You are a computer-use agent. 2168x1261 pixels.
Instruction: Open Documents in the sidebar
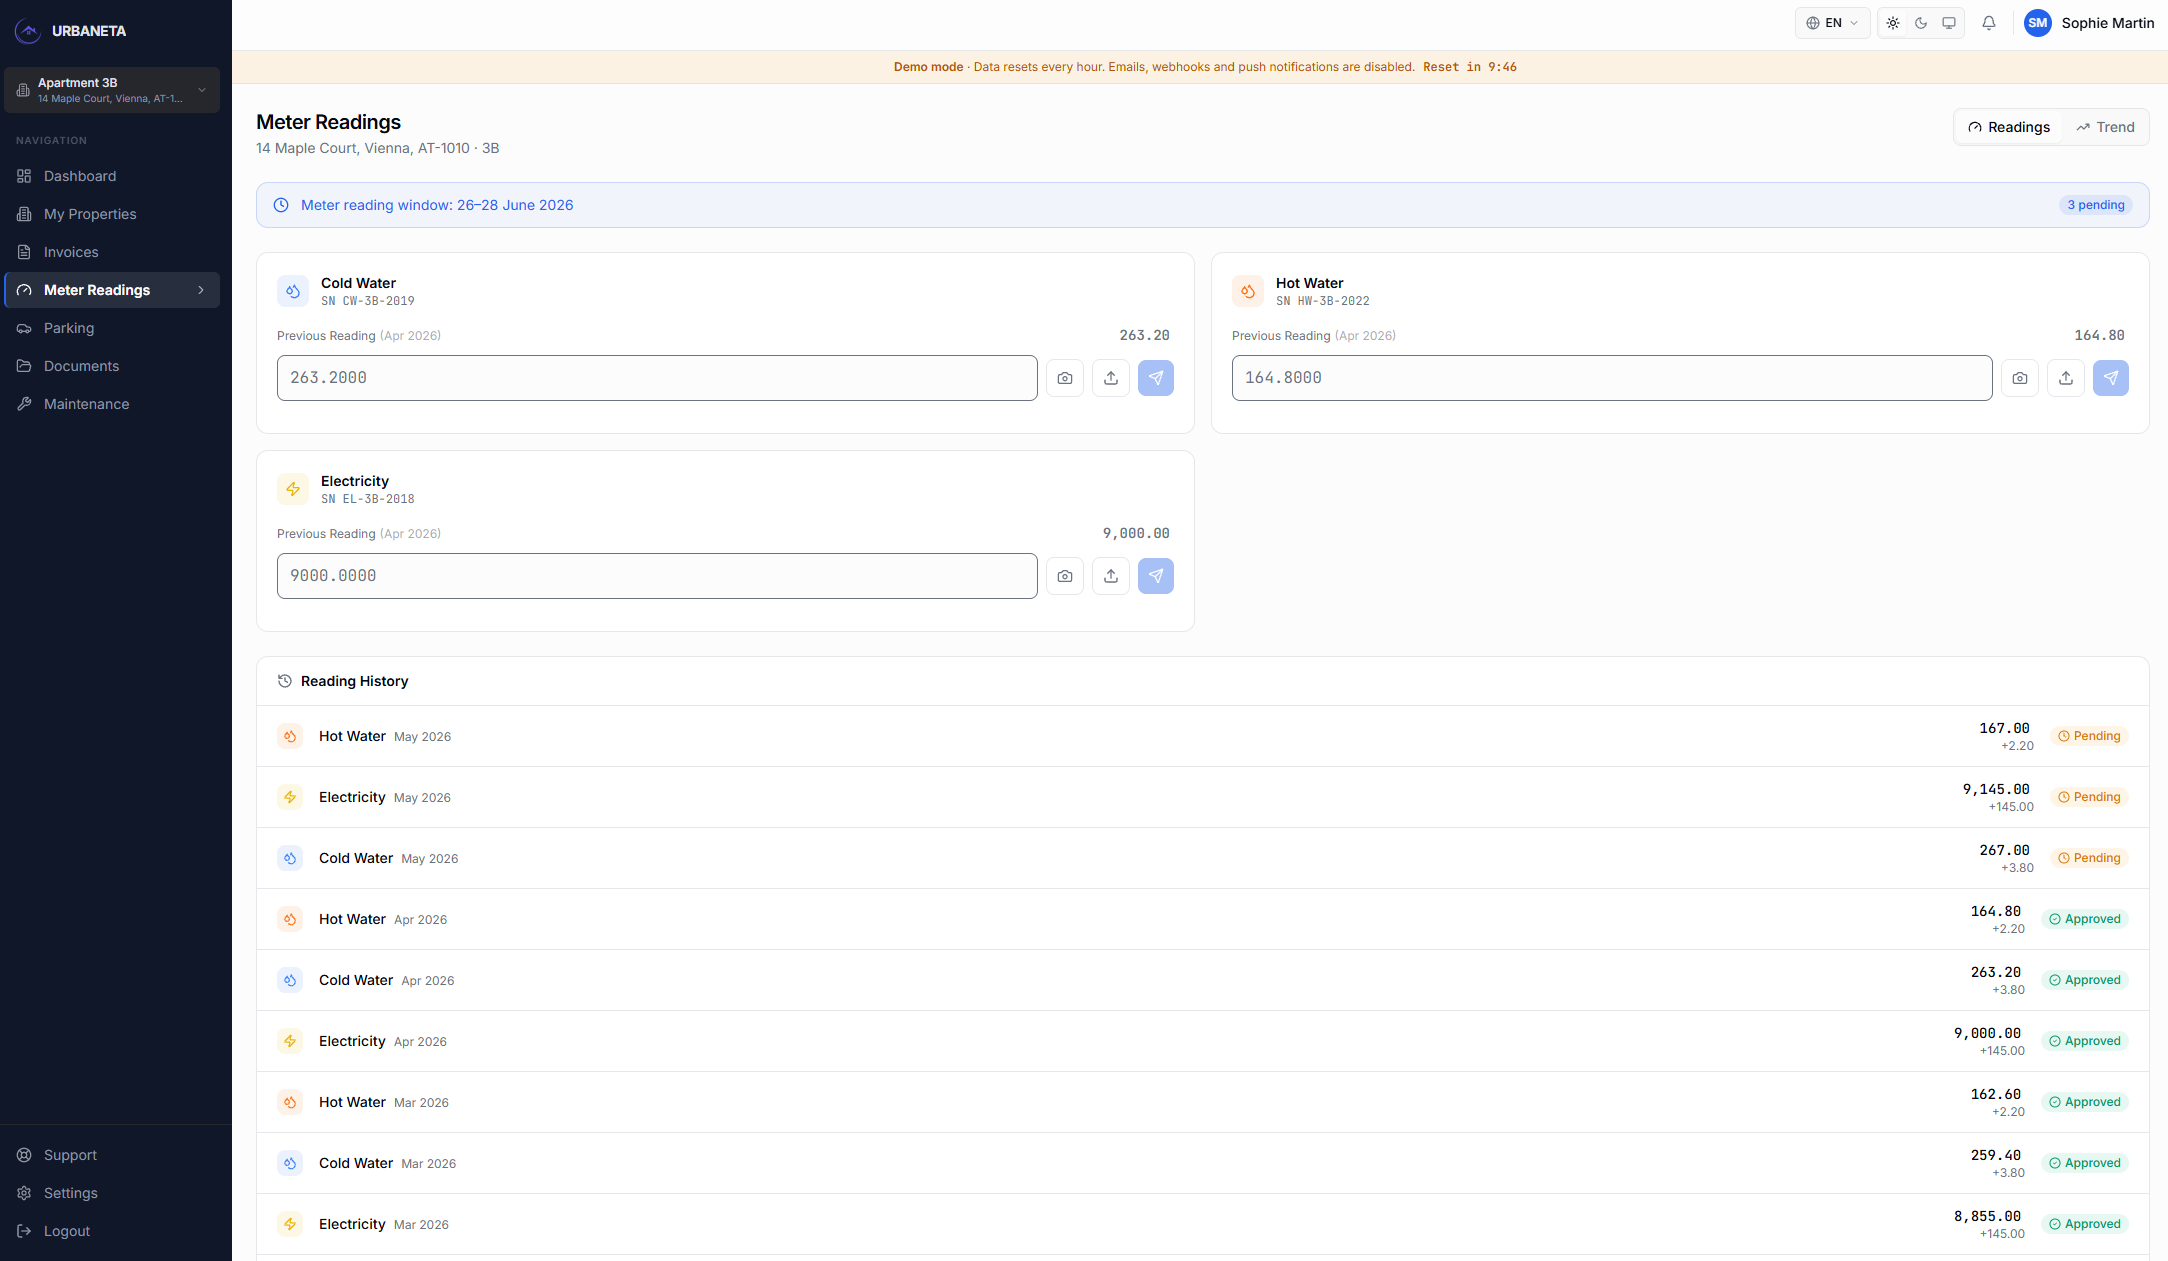(x=112, y=366)
